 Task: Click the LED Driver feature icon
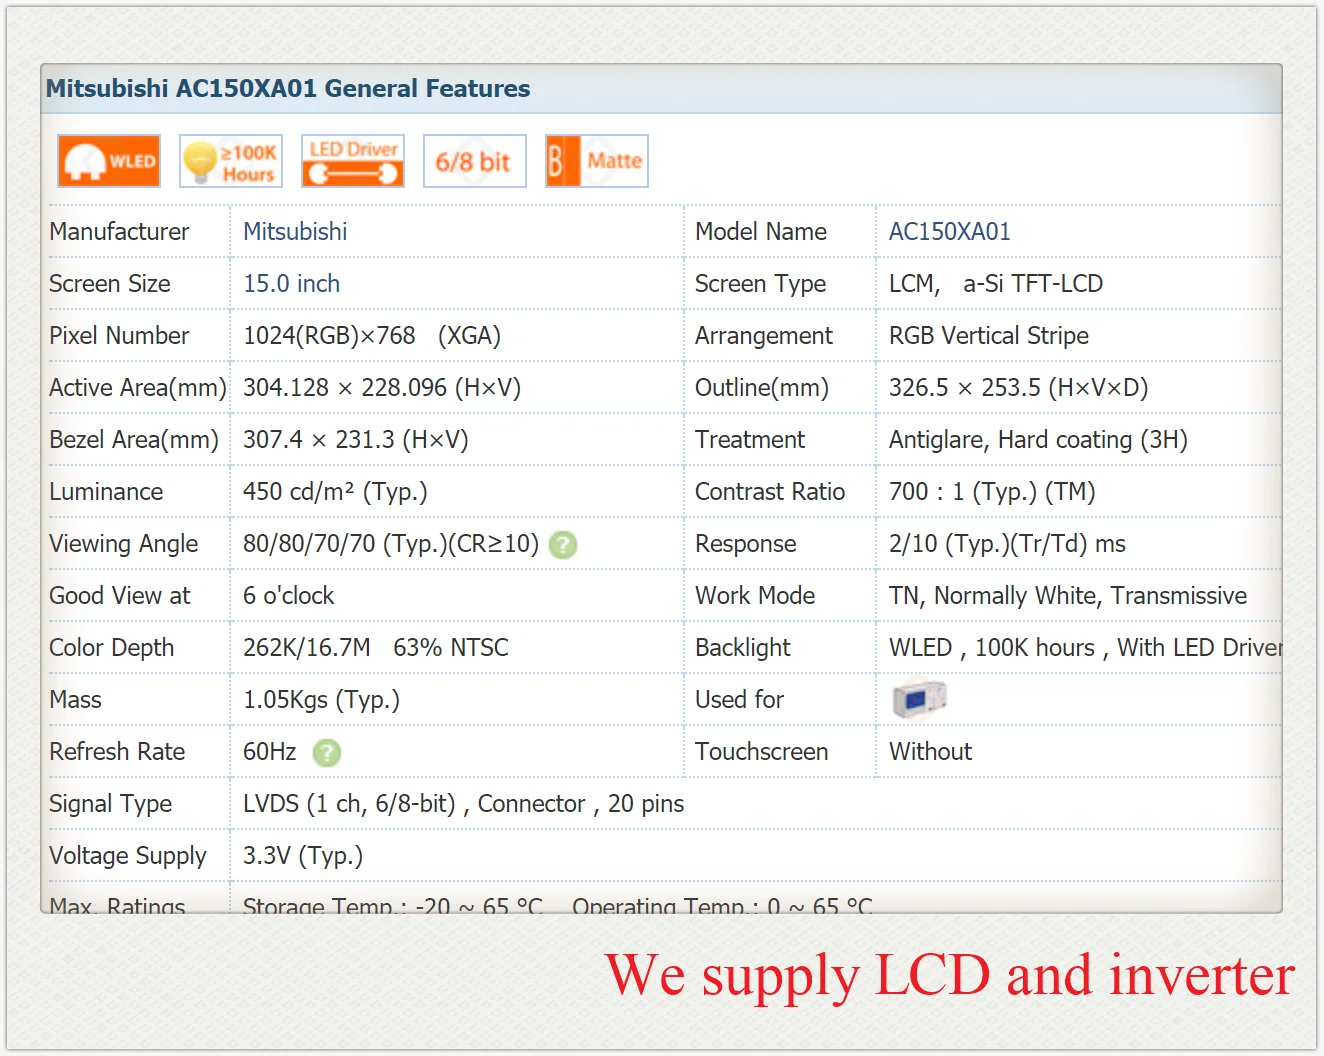pos(353,161)
